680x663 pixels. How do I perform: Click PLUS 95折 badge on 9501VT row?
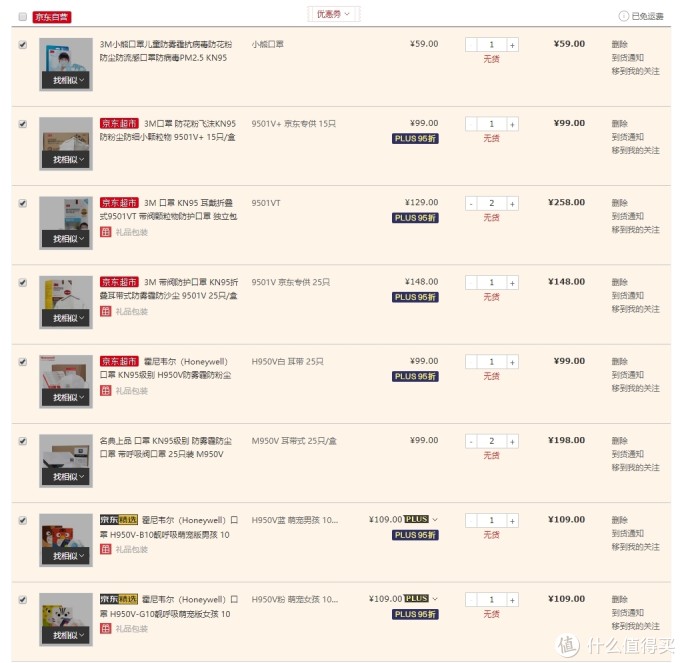tap(415, 218)
